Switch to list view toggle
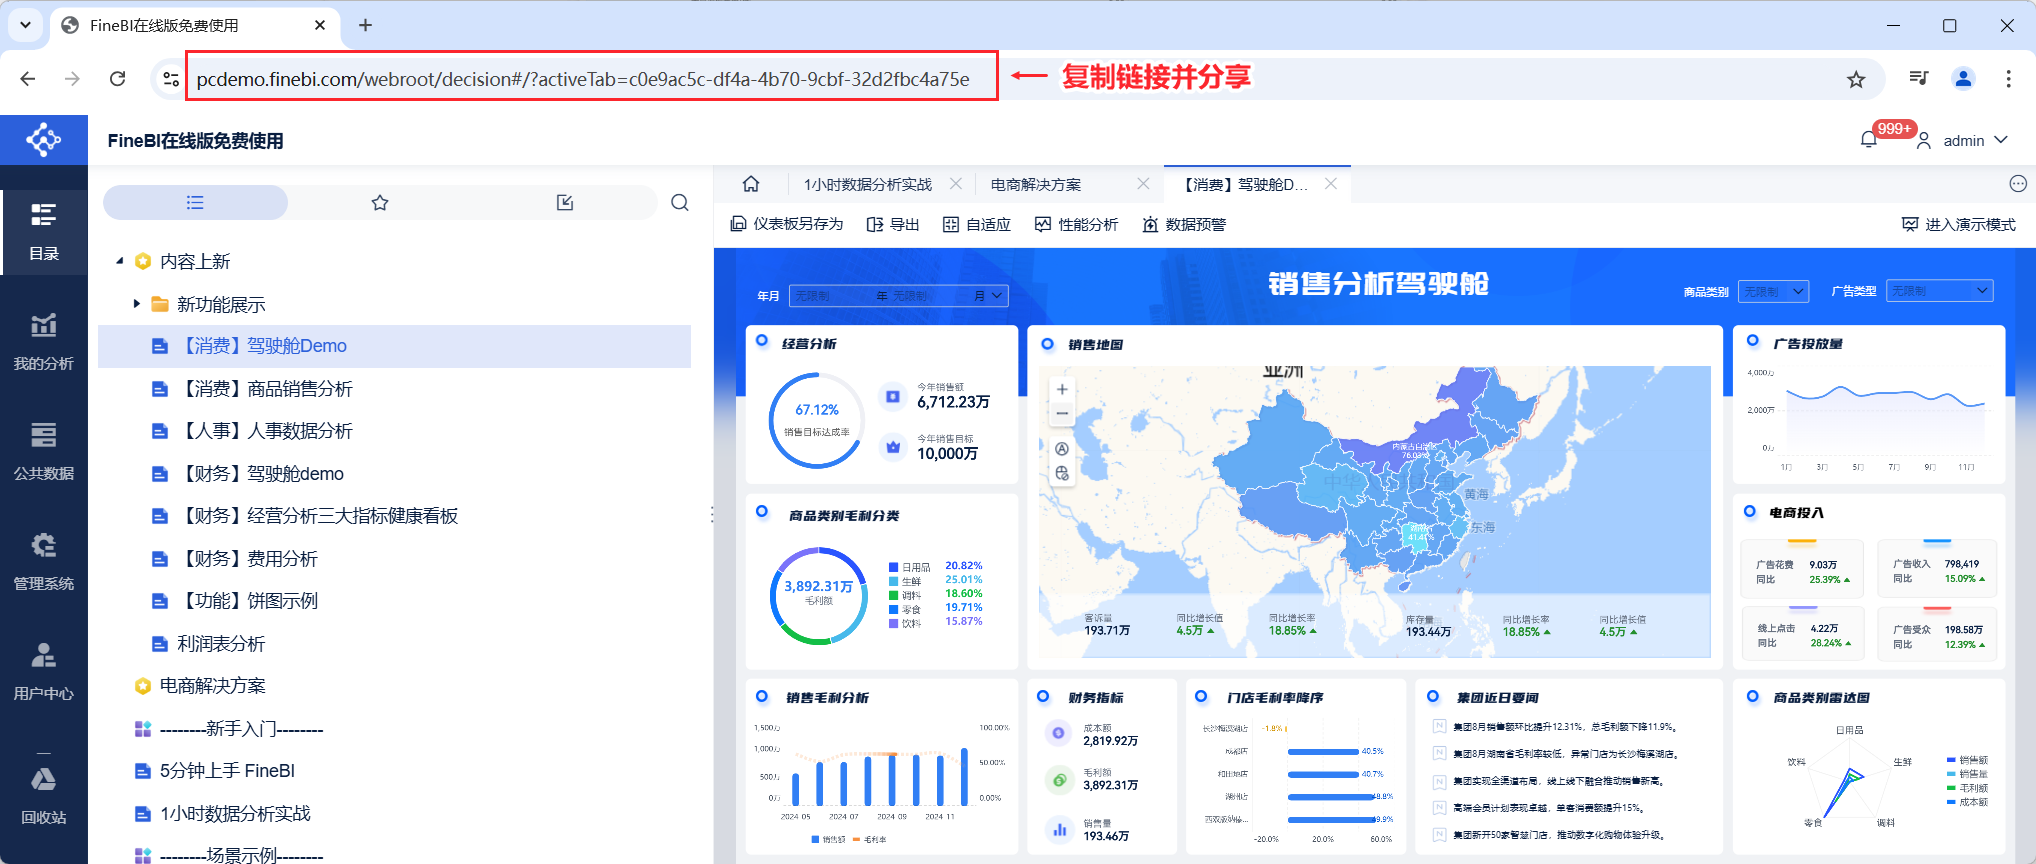This screenshot has height=864, width=2036. coord(195,203)
